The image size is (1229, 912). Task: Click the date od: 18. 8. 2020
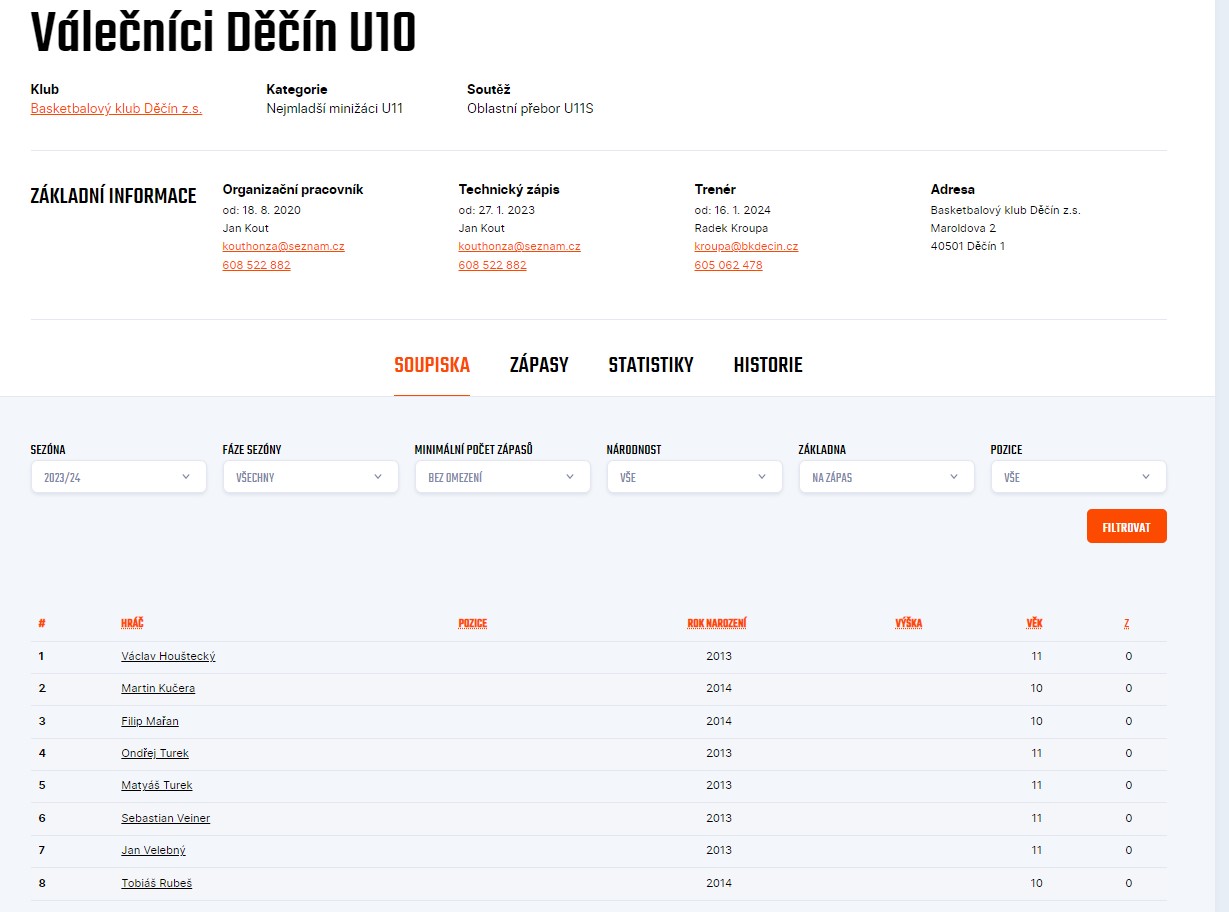click(x=261, y=210)
